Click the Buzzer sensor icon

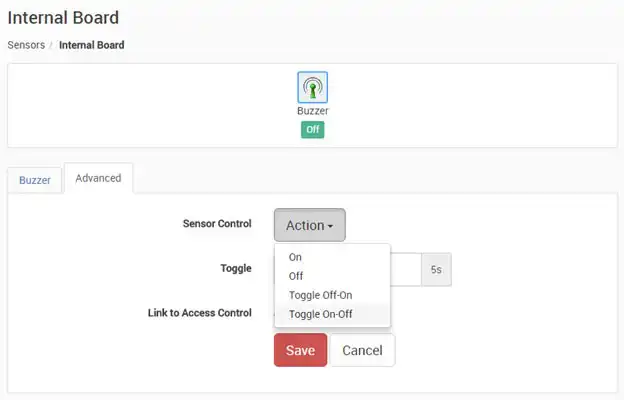tap(312, 88)
